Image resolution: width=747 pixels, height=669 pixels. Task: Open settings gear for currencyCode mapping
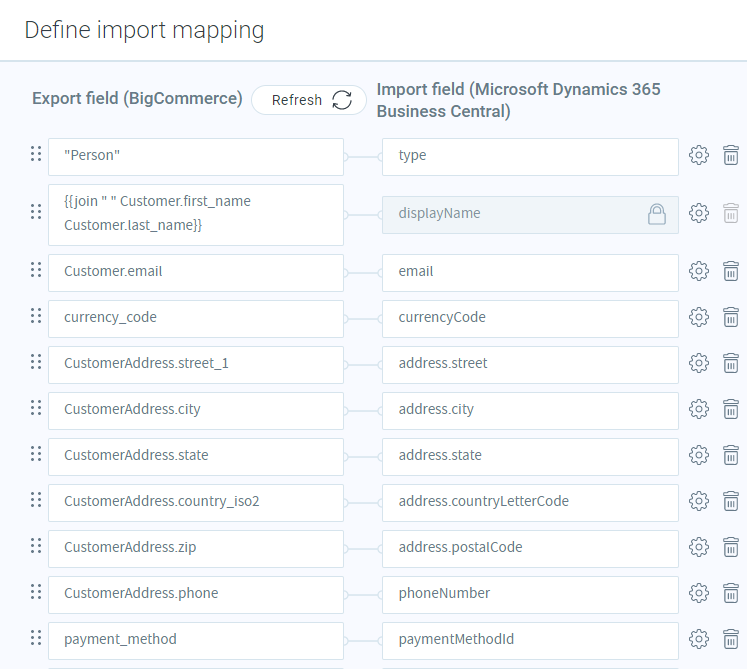[x=698, y=317]
